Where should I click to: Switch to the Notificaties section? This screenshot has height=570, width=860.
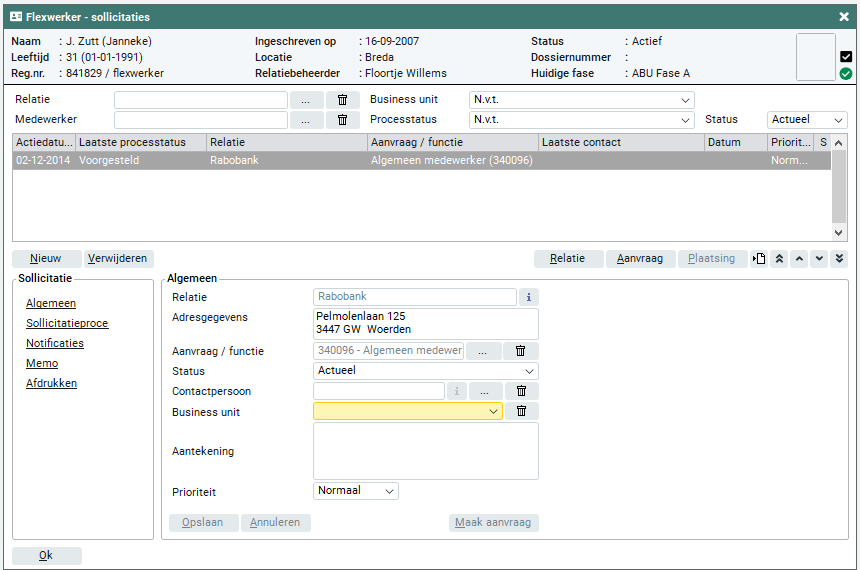pyautogui.click(x=55, y=343)
